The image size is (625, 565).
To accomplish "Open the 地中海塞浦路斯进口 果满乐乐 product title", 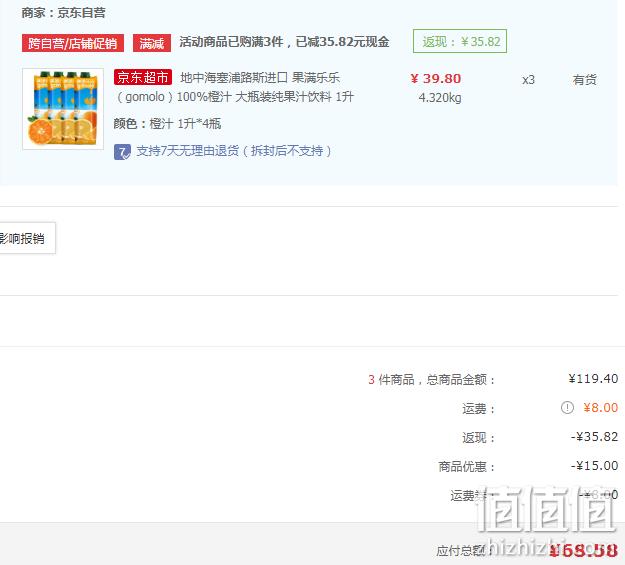I will (x=234, y=87).
